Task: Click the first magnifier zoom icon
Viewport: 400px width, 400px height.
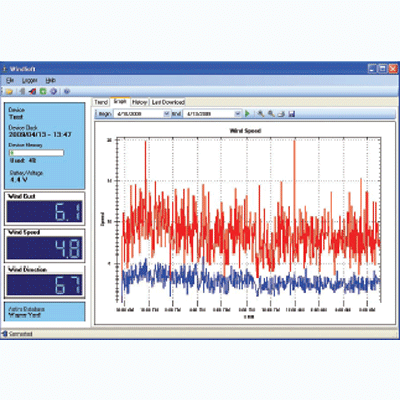Action: tap(261, 114)
